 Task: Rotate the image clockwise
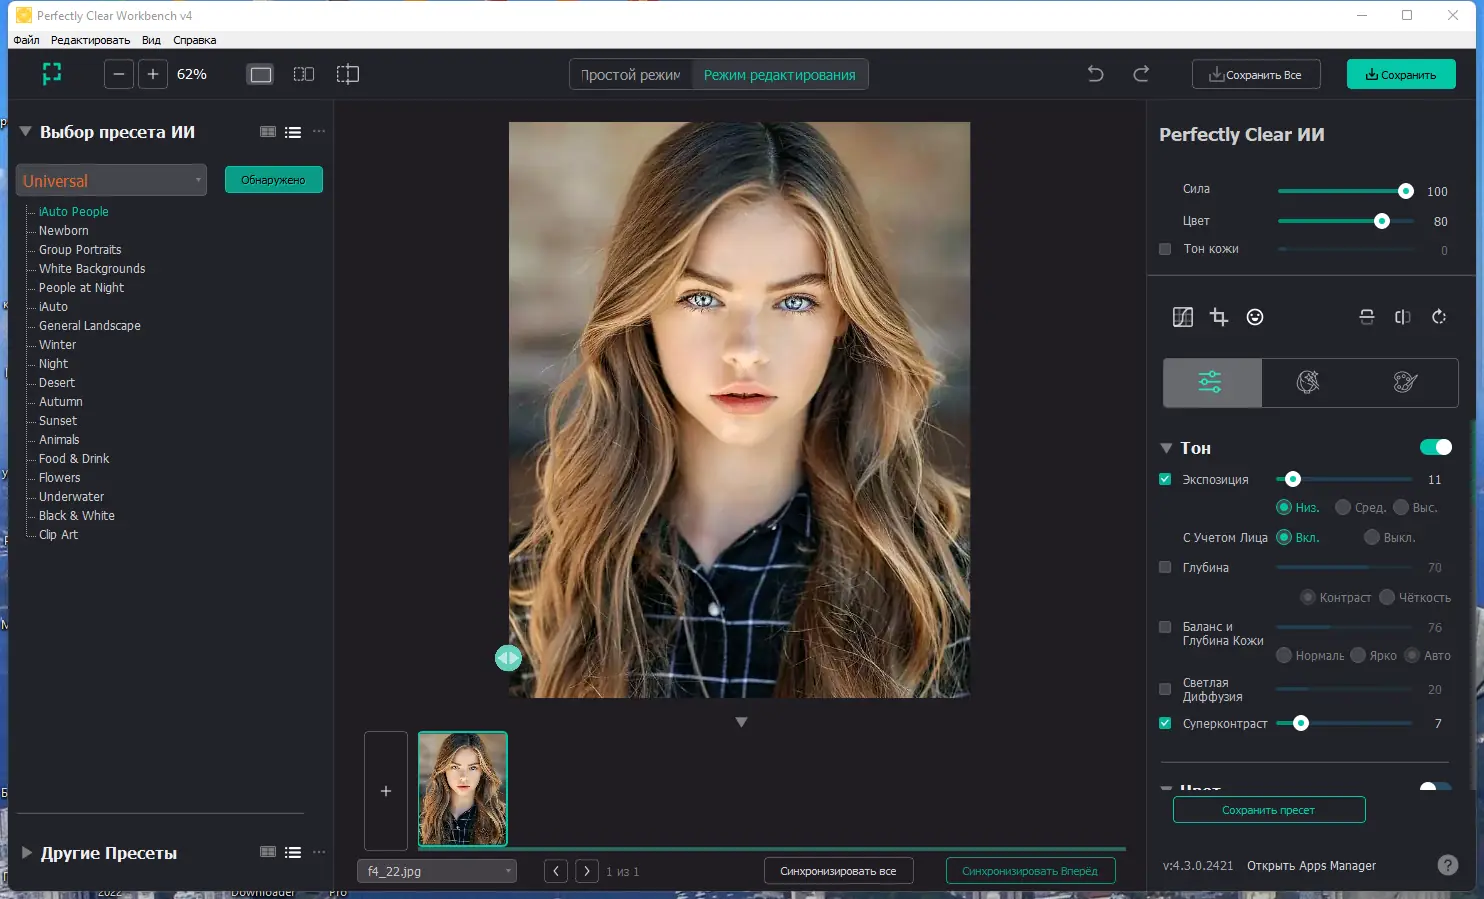[x=1439, y=317]
